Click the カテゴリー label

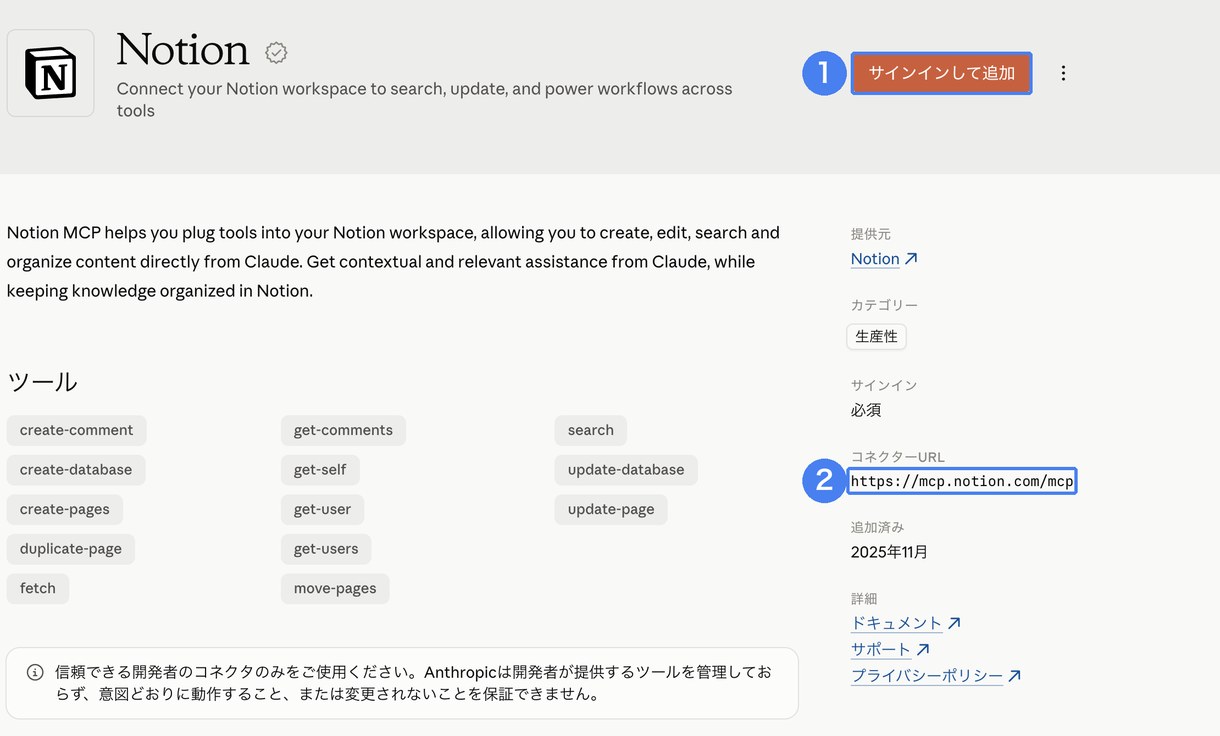[x=884, y=305]
